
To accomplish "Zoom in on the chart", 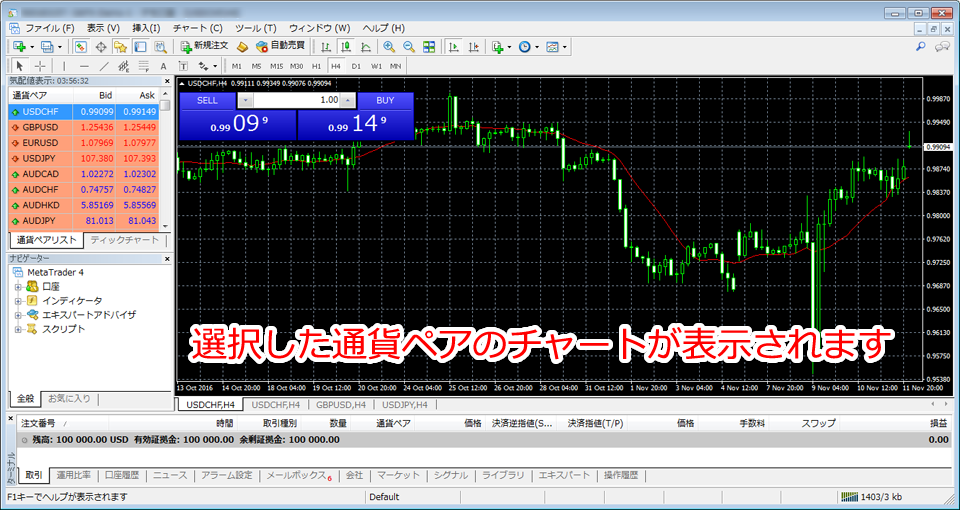I will (x=389, y=47).
